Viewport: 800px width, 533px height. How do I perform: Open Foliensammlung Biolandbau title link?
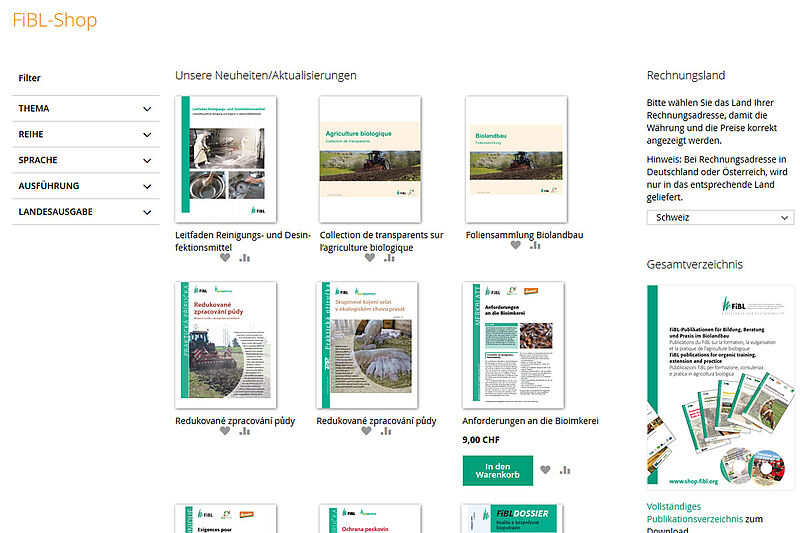click(524, 235)
